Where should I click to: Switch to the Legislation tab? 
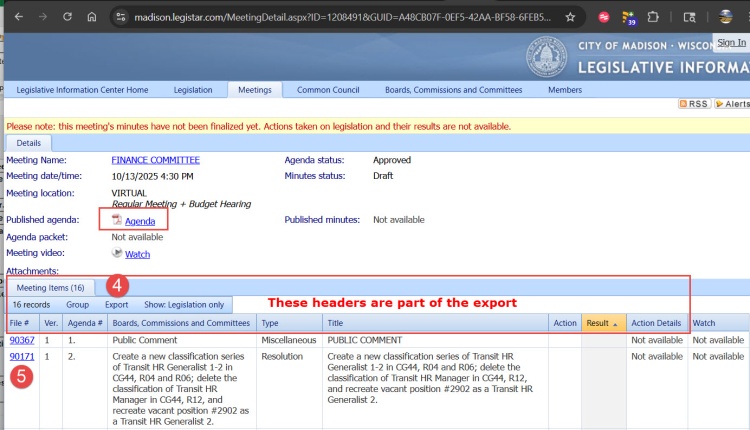click(x=193, y=90)
